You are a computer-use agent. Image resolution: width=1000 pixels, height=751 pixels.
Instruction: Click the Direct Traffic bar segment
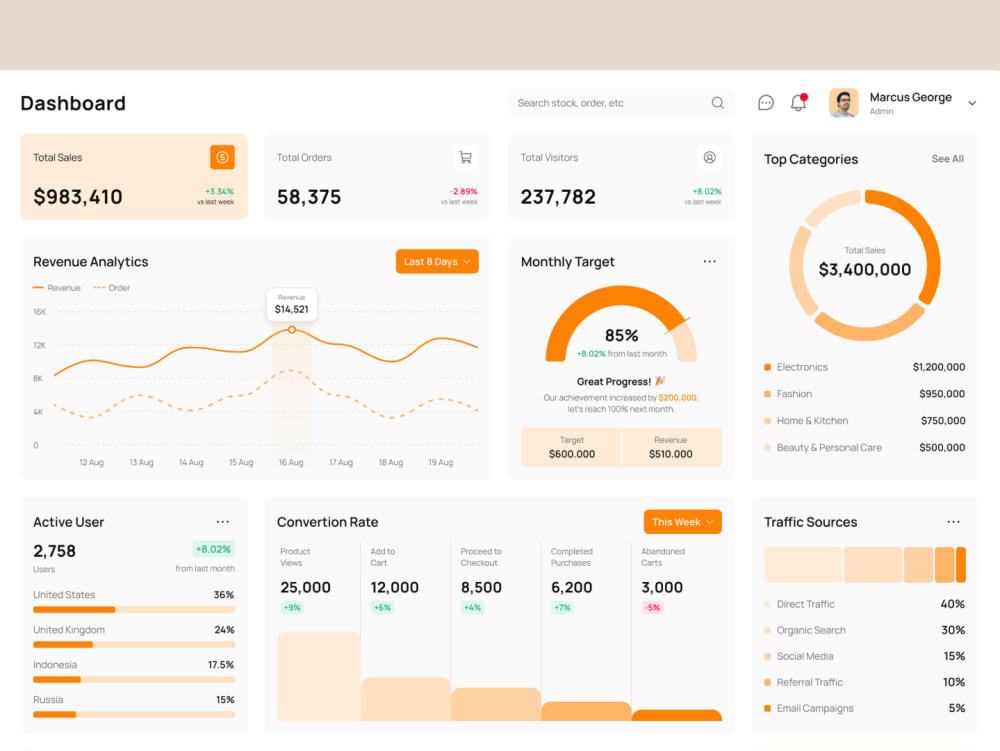pyautogui.click(x=803, y=565)
